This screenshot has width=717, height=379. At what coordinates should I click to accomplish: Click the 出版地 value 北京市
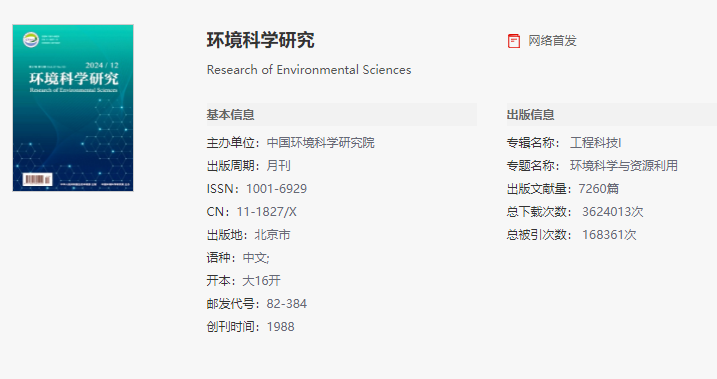273,235
